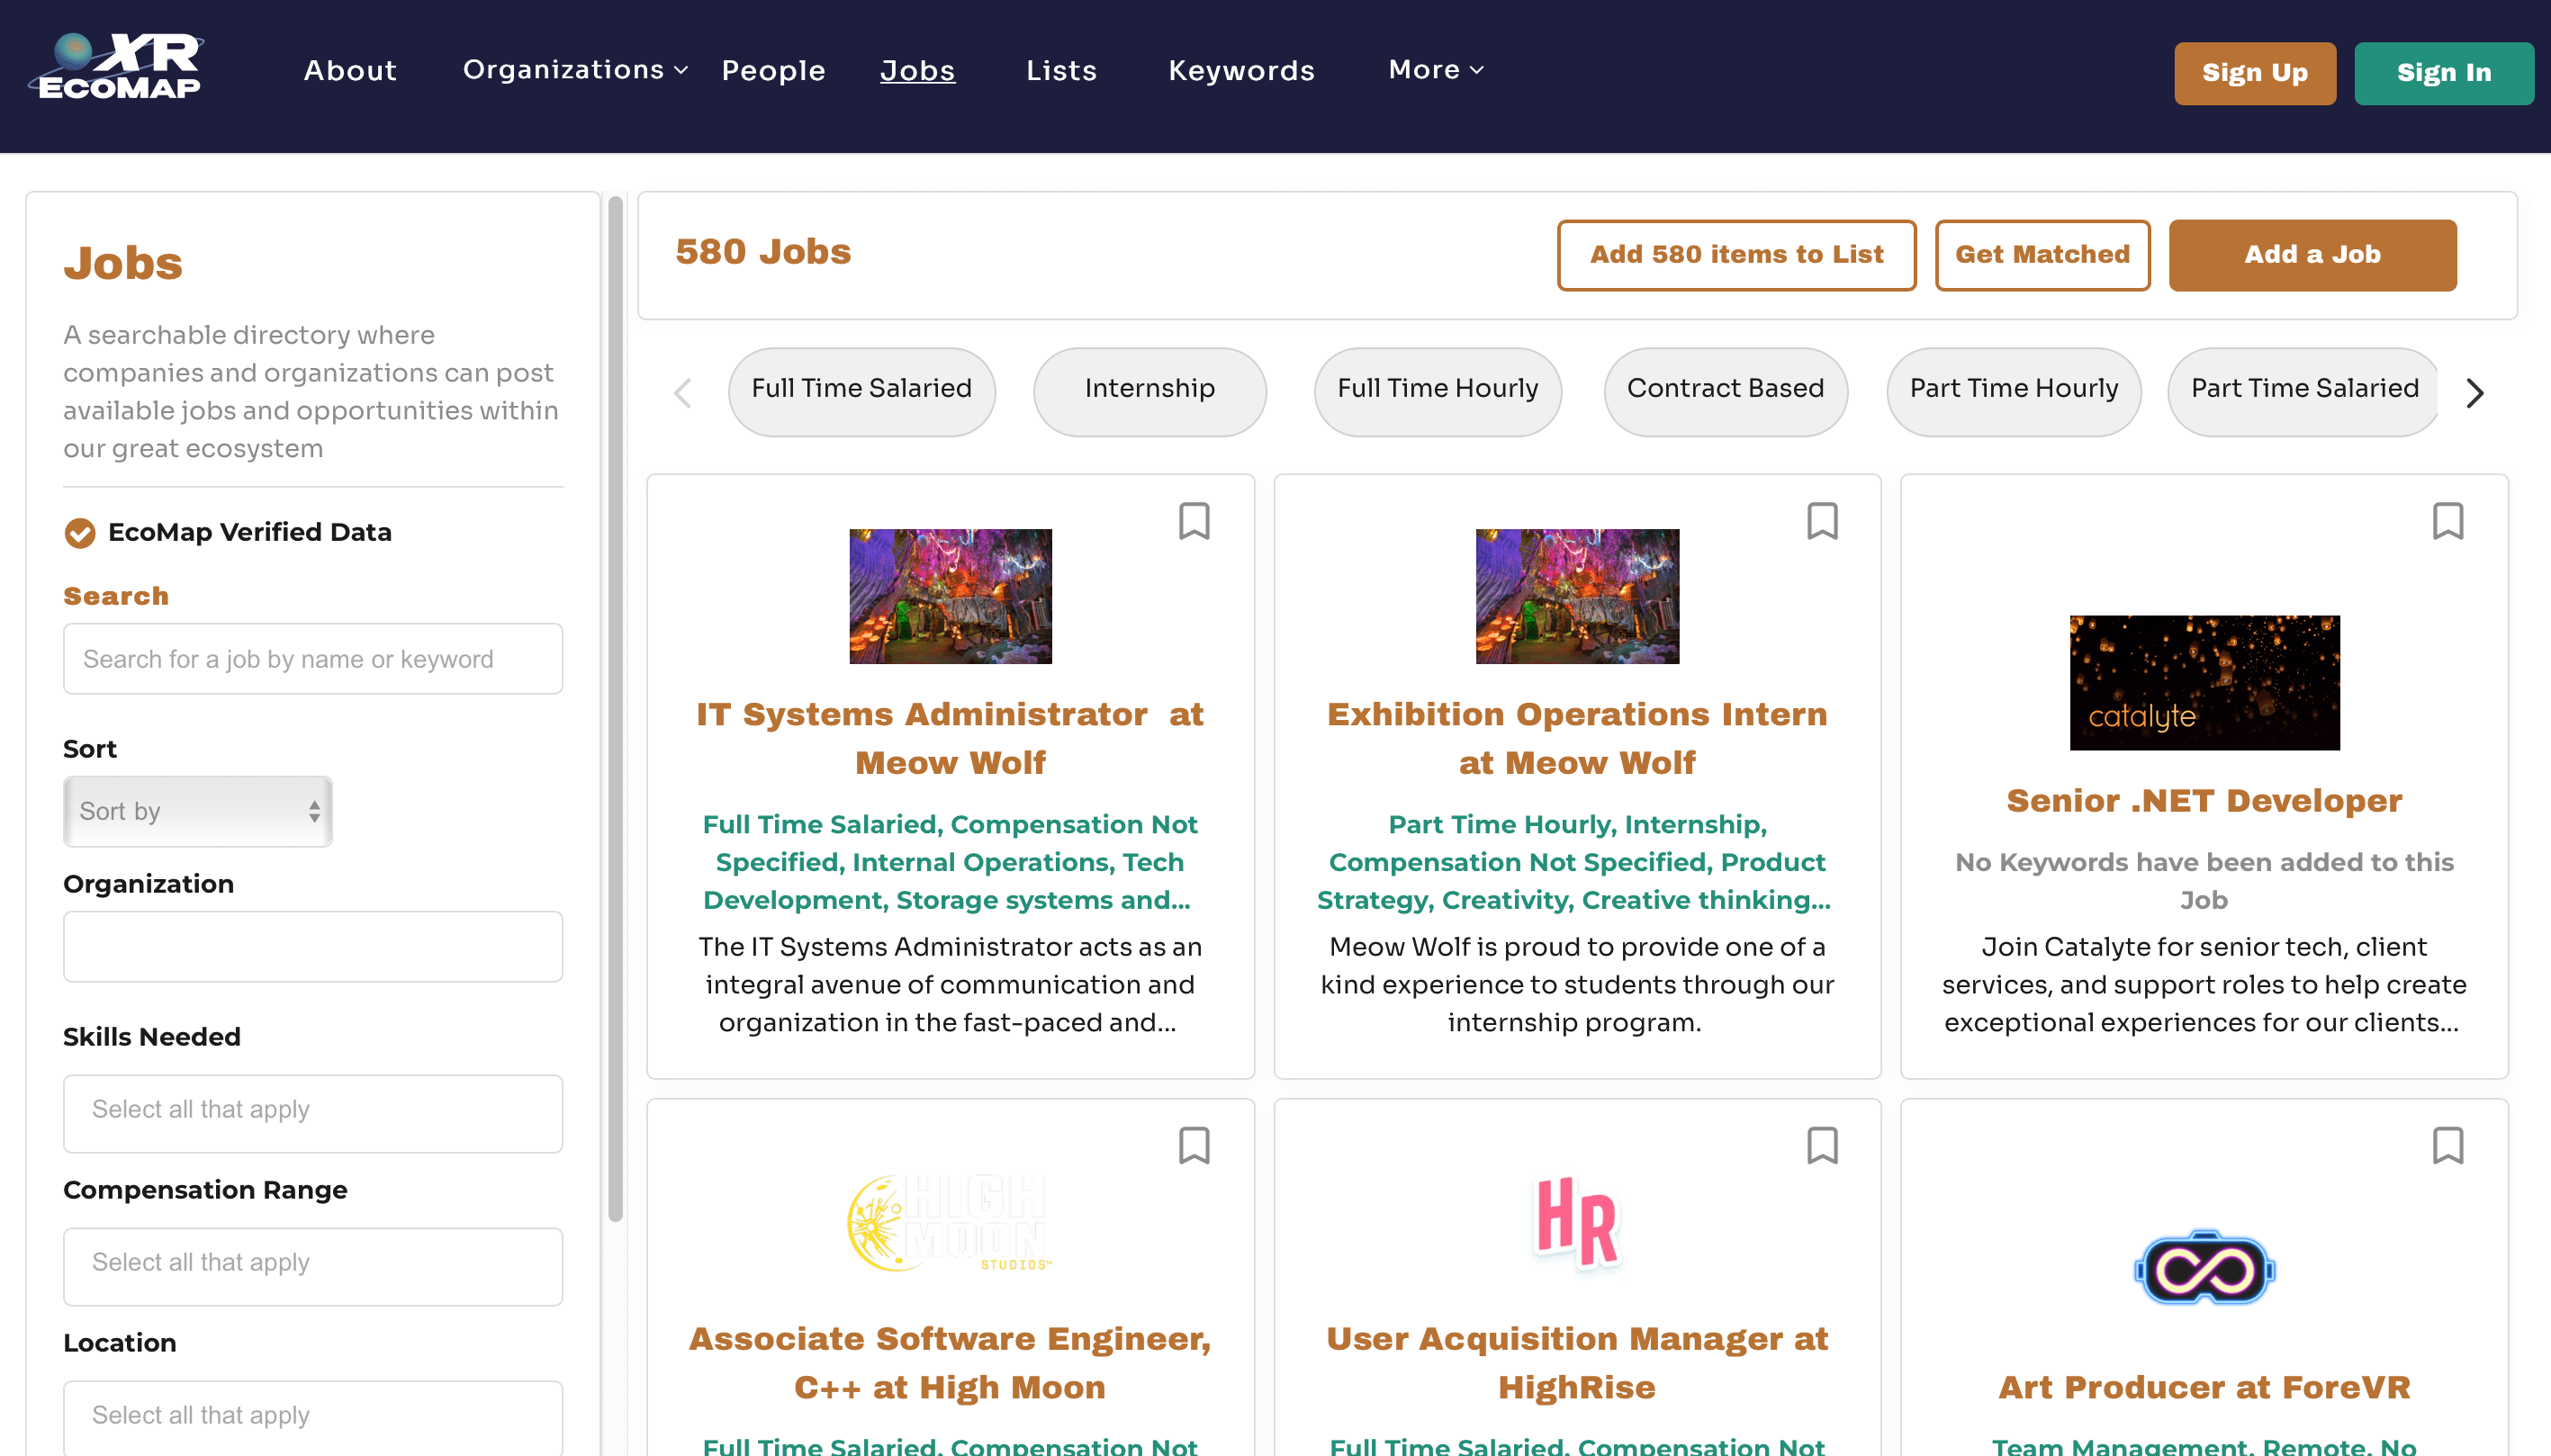This screenshot has width=2551, height=1456.
Task: Click the High Moon Studios logo
Action: [949, 1223]
